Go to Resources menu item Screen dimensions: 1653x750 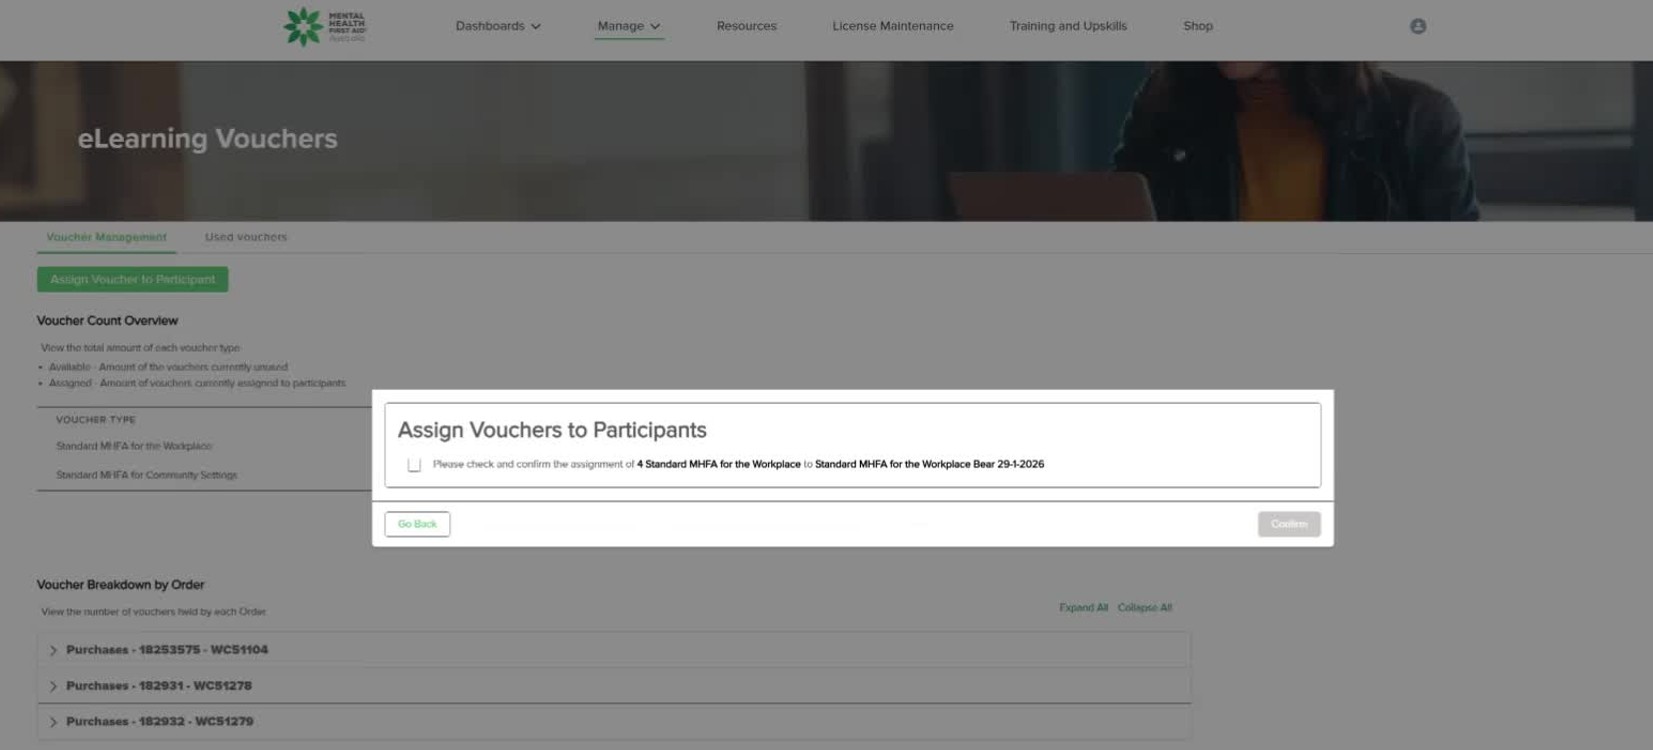click(x=746, y=27)
